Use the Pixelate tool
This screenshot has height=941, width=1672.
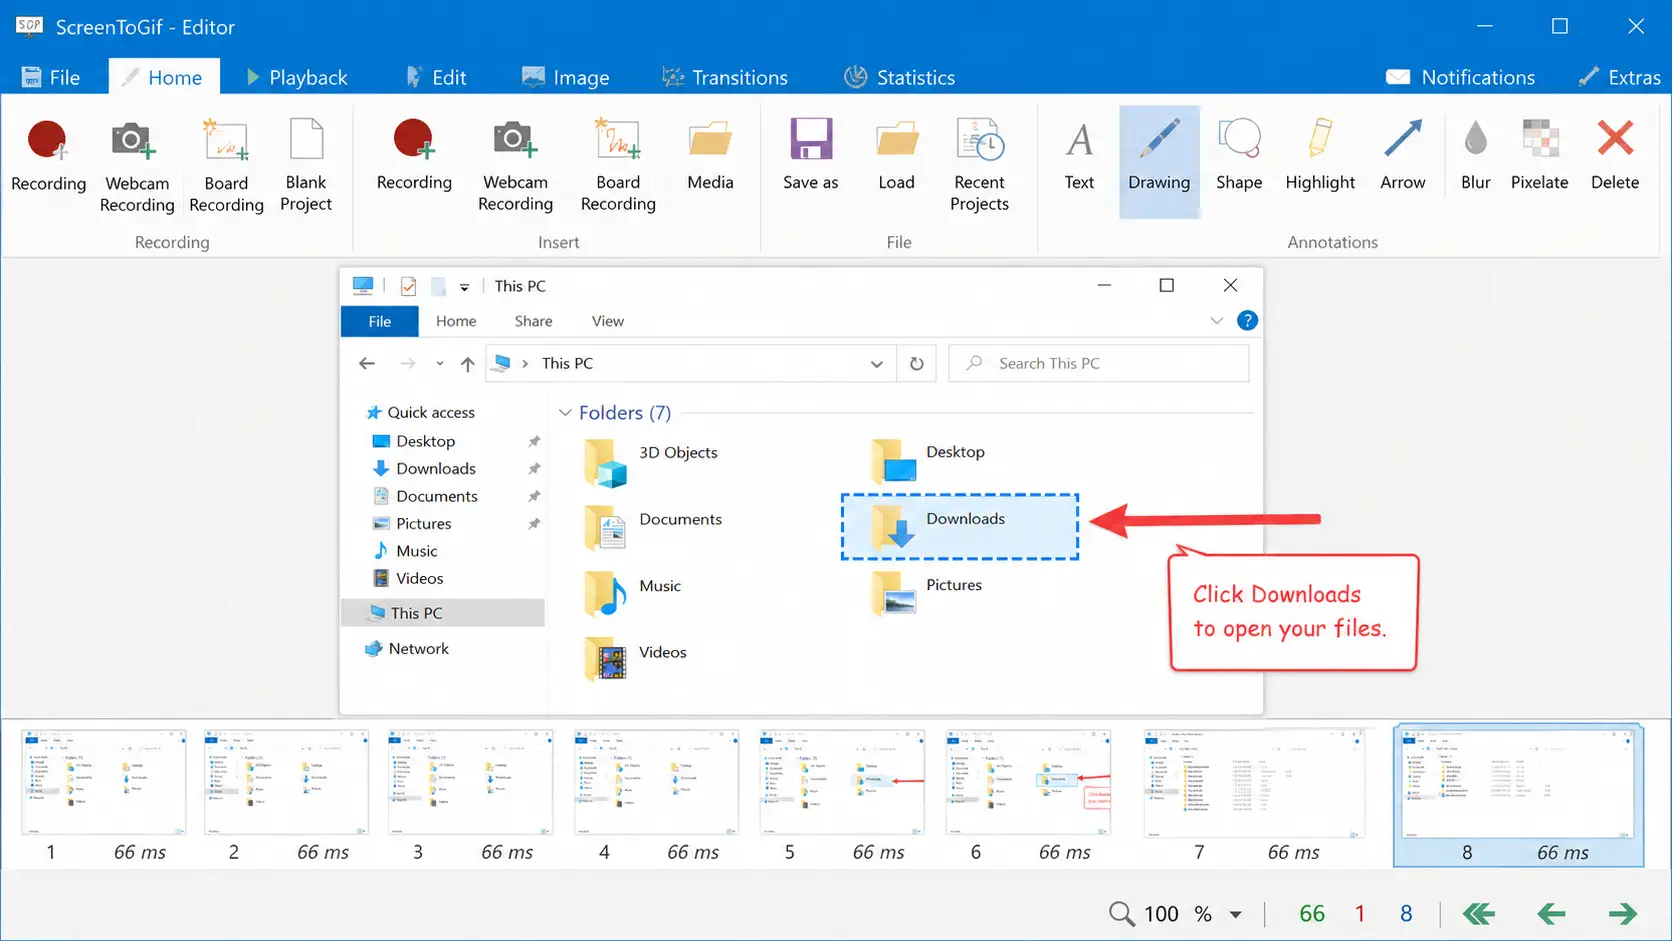click(x=1539, y=157)
